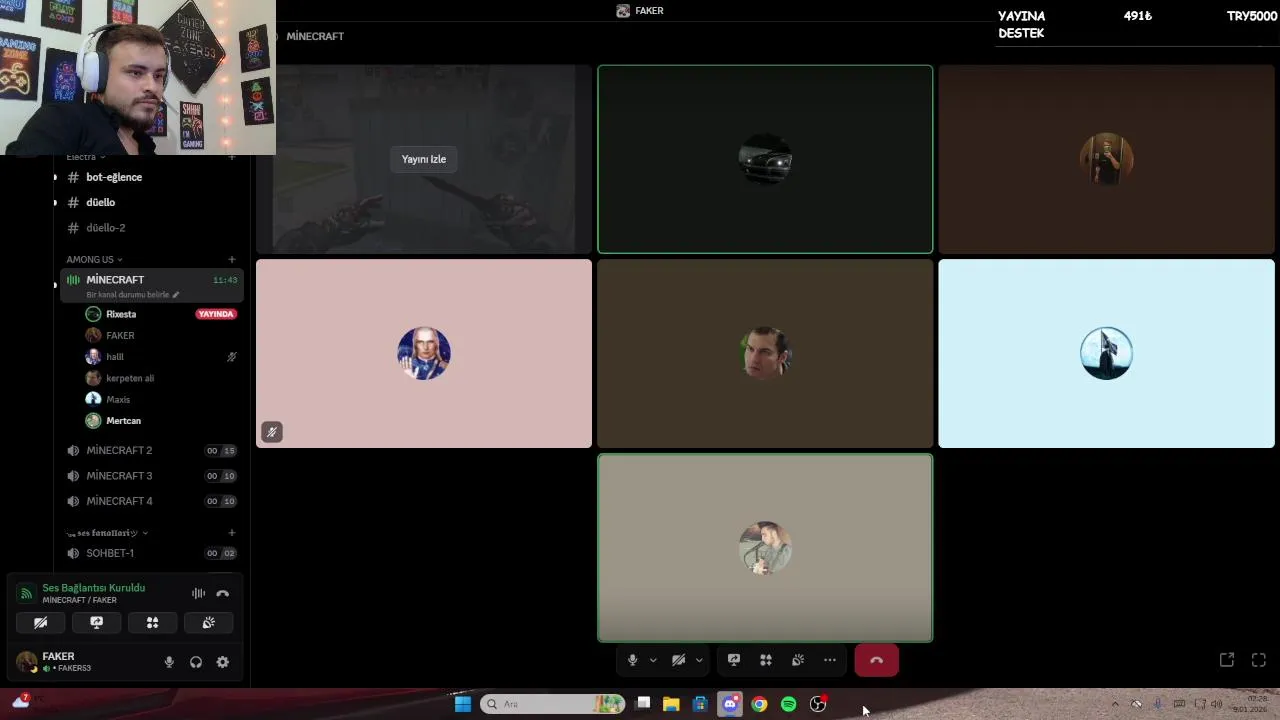1280x720 pixels.
Task: Open Task View from taskbar
Action: tap(643, 704)
